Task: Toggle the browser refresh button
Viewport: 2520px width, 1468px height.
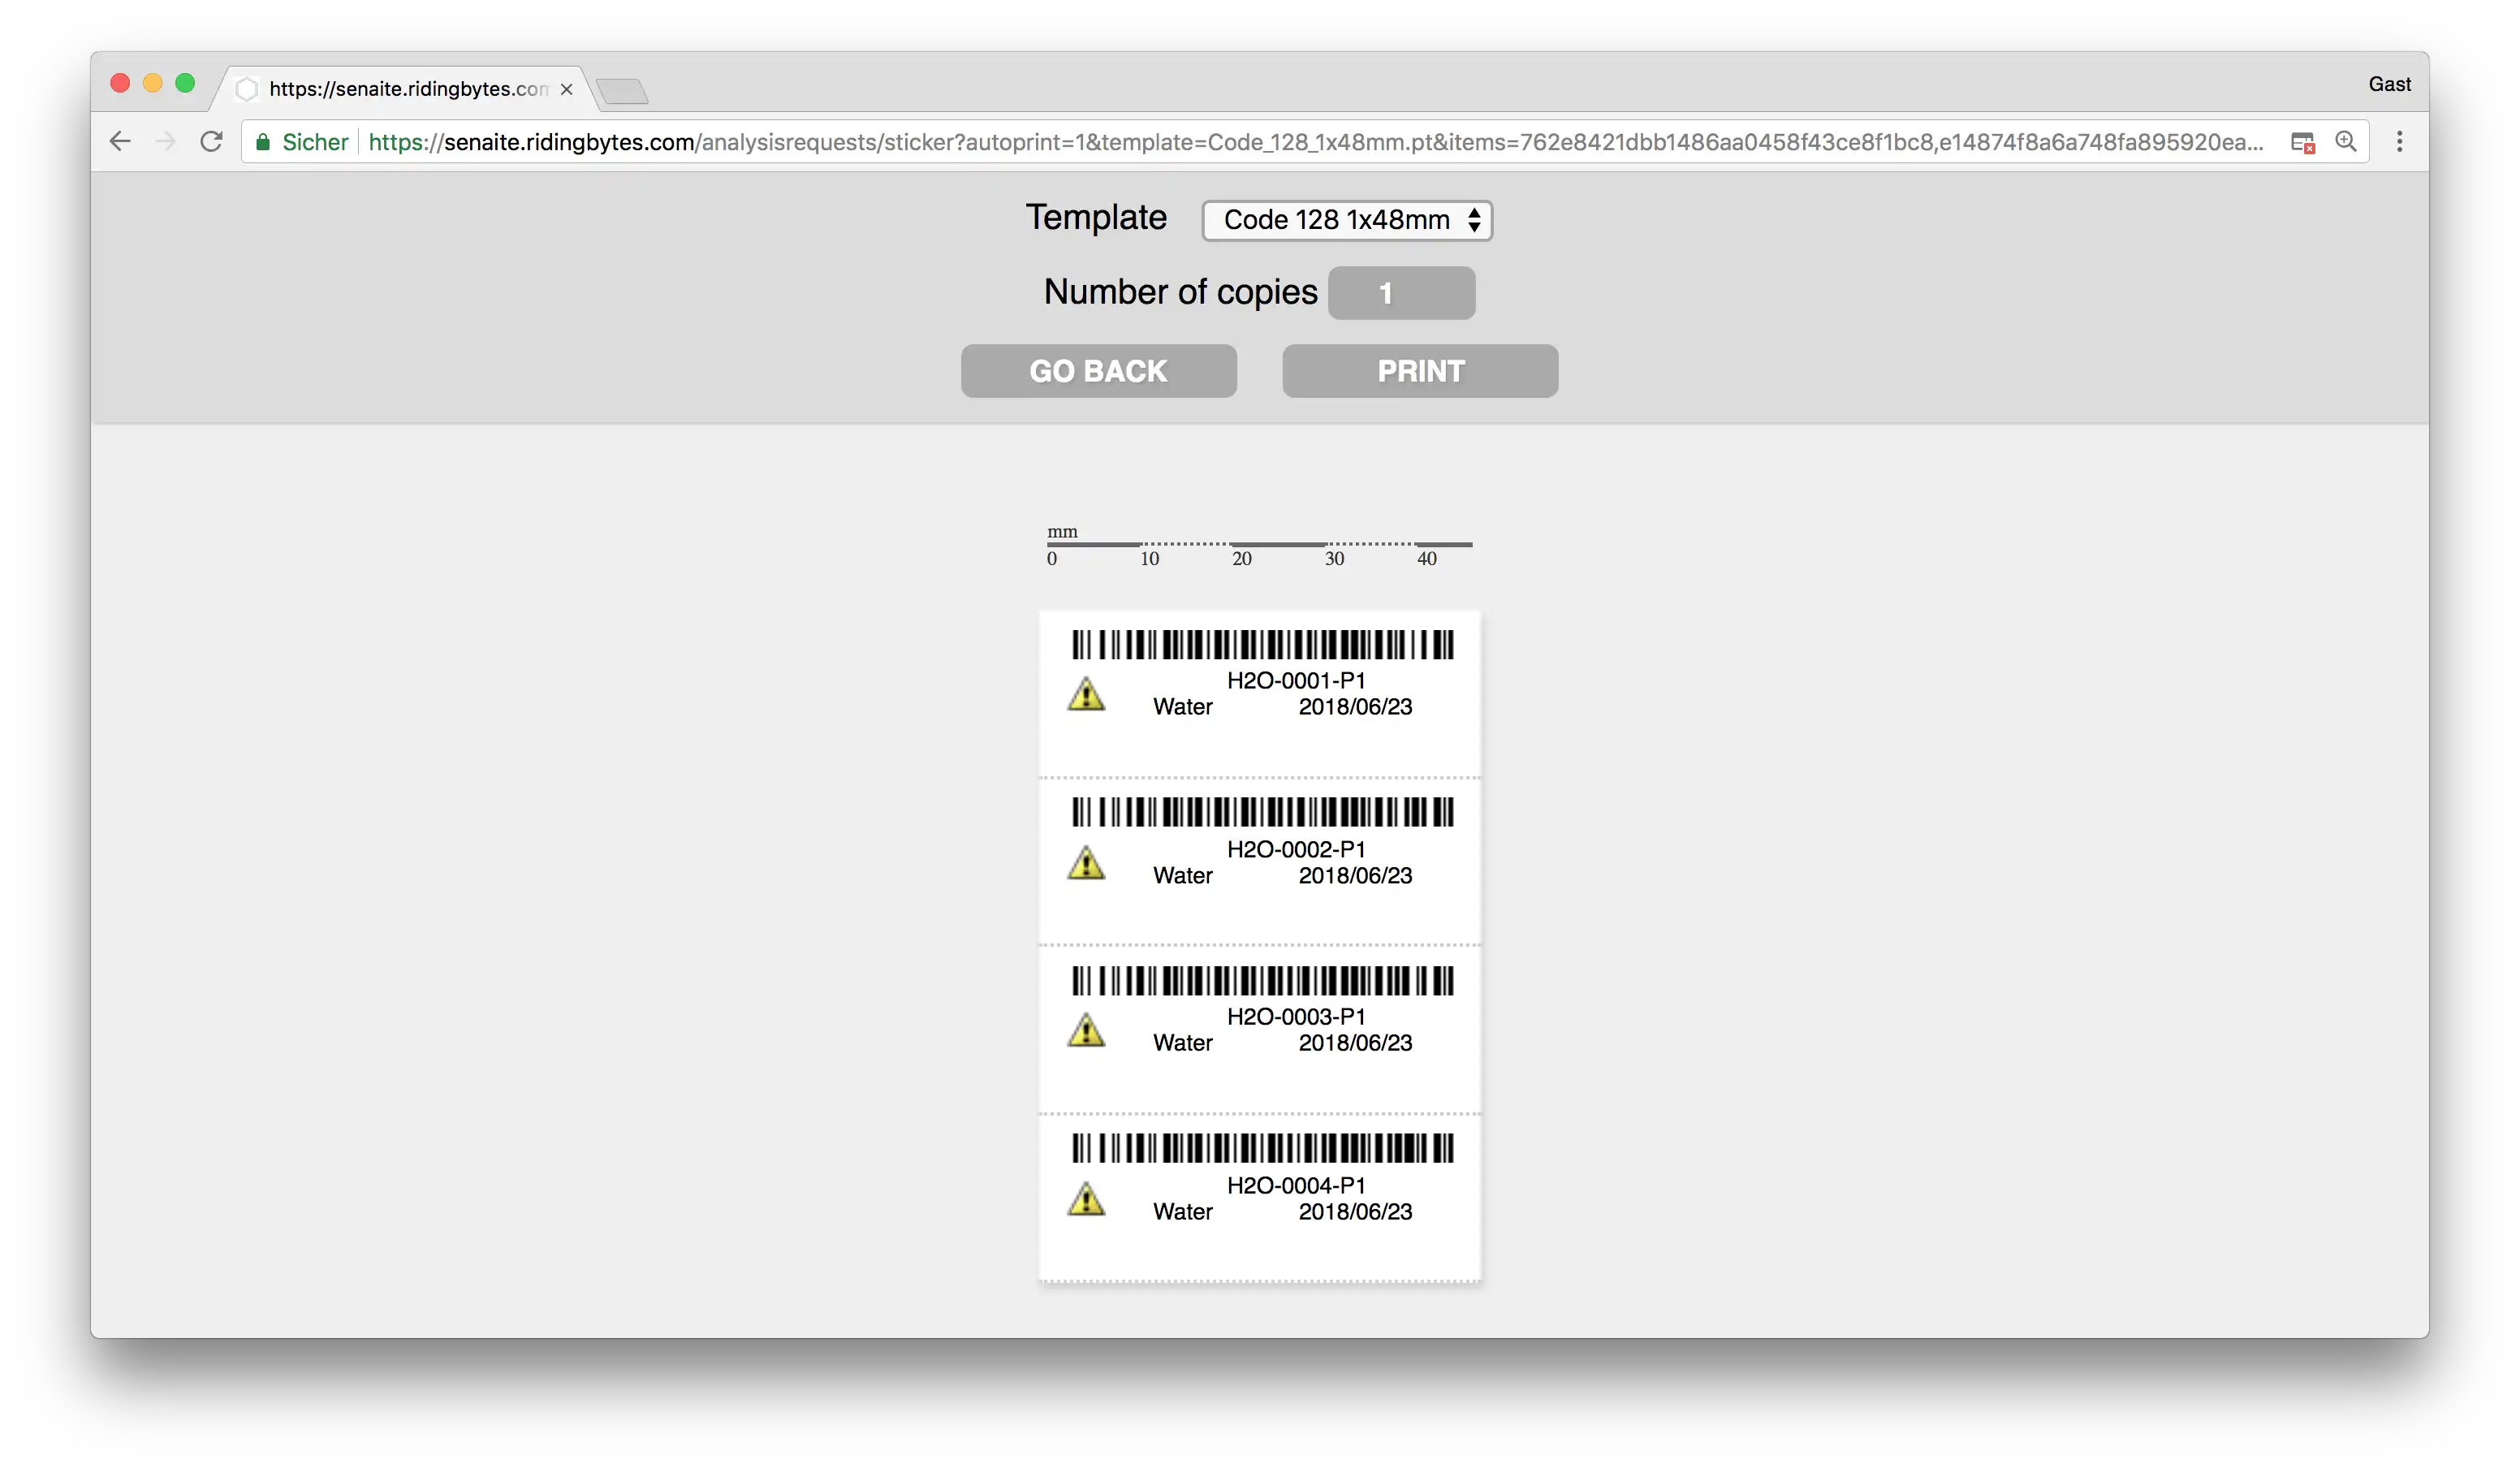Action: tap(209, 141)
